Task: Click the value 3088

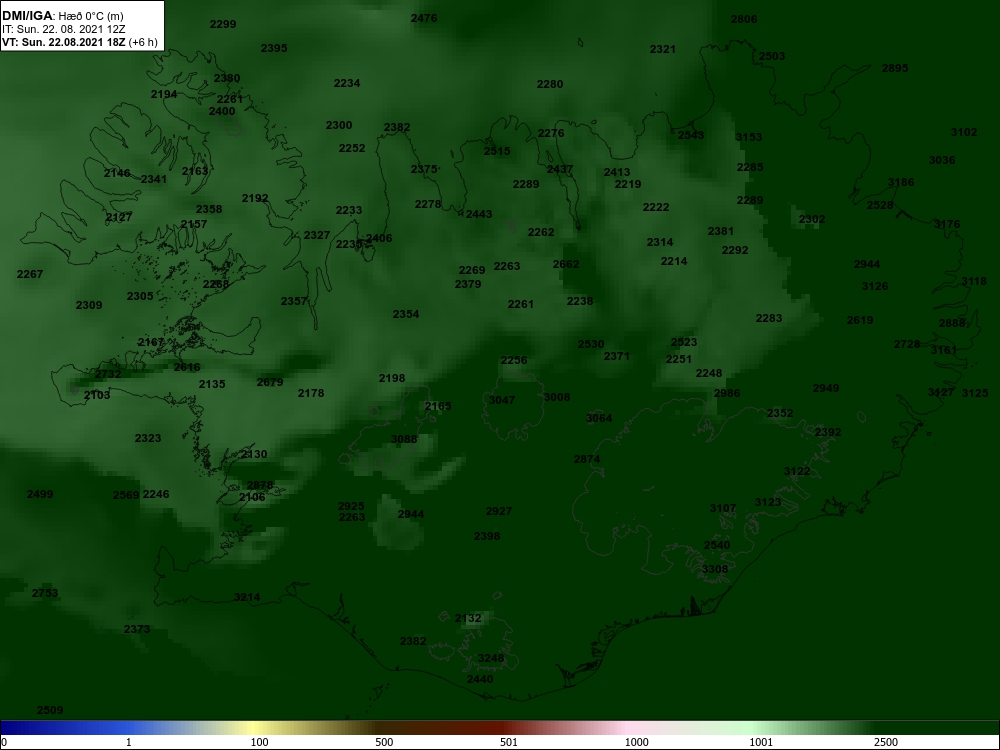Action: pos(404,439)
